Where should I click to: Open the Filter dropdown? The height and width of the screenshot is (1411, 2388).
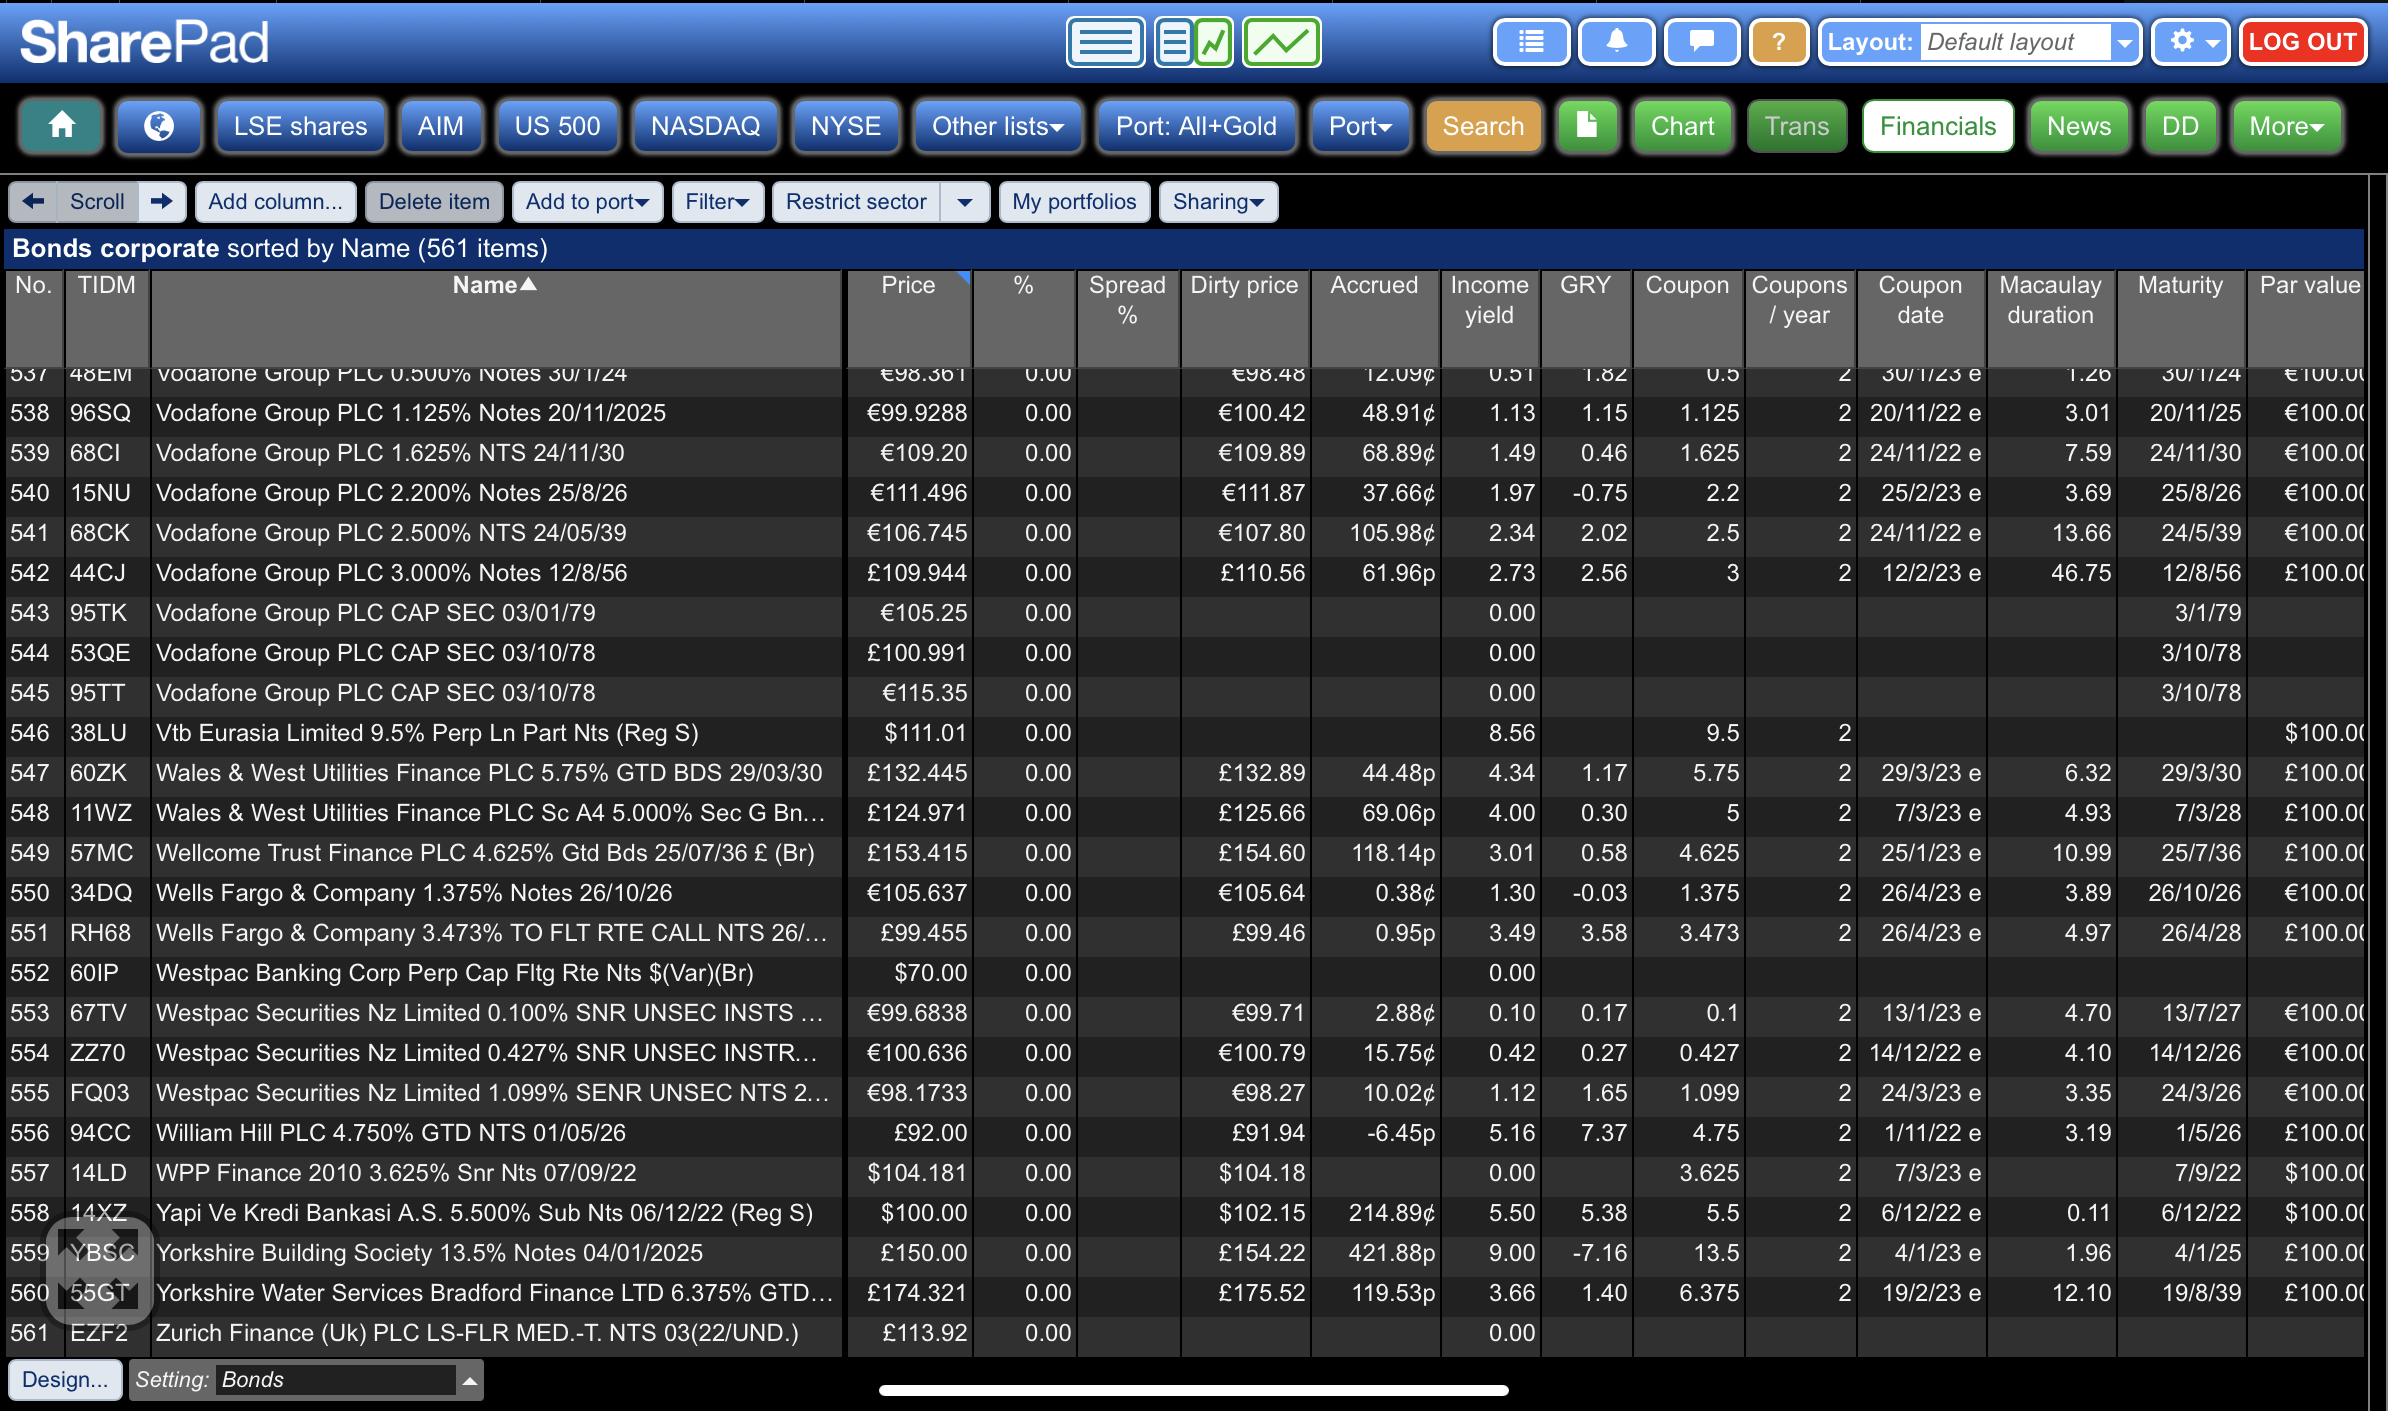[x=717, y=201]
